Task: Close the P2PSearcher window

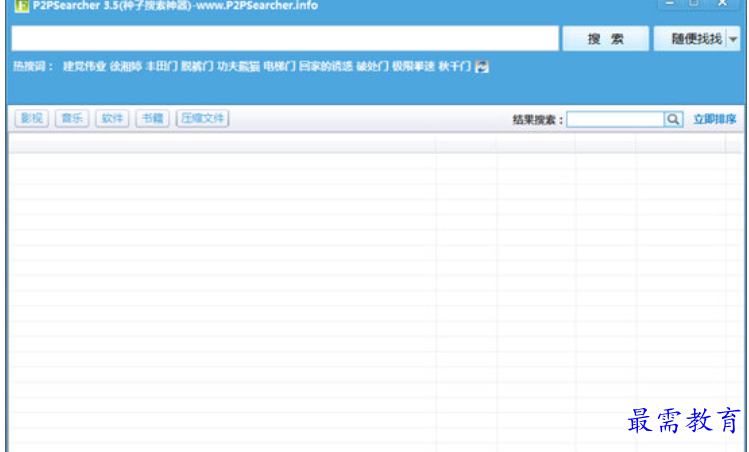Action: point(723,4)
